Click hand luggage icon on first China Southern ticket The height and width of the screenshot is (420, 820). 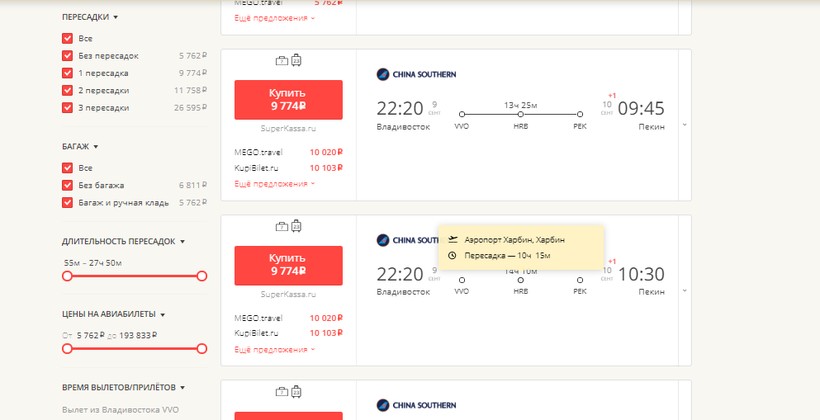pos(281,61)
